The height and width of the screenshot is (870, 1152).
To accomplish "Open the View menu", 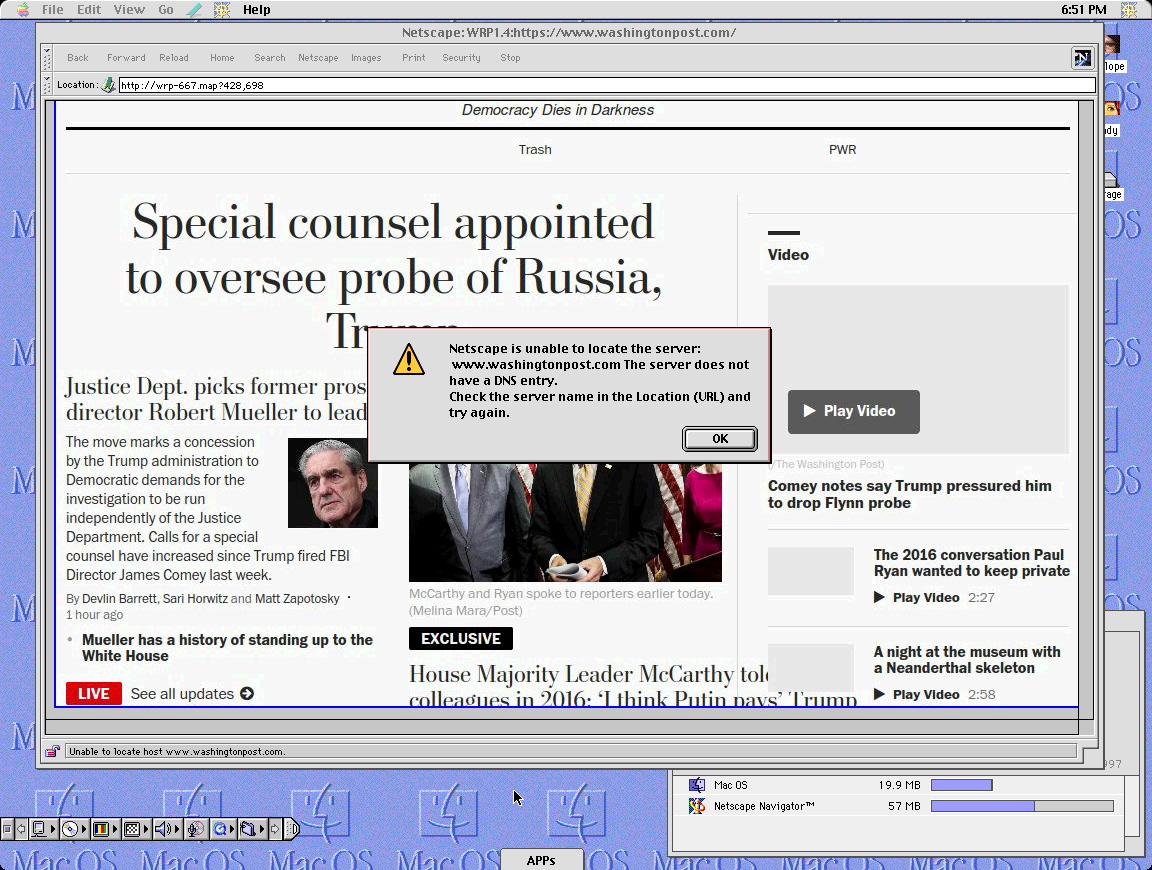I will coord(129,10).
